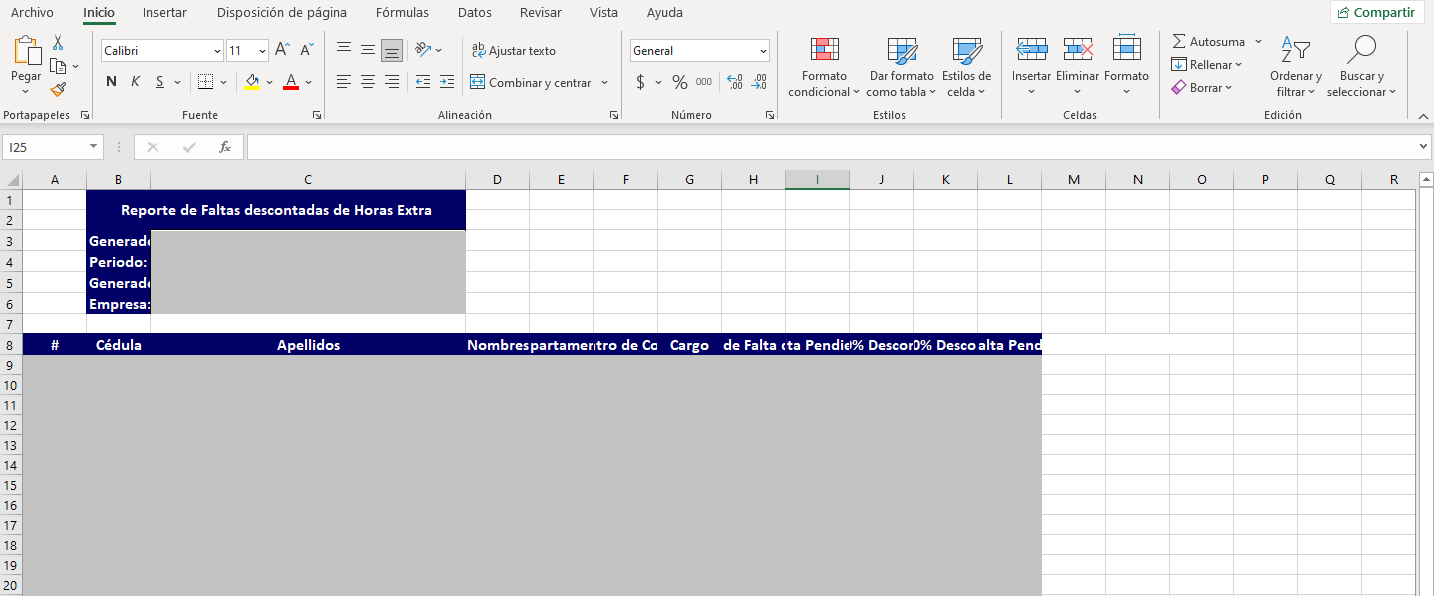This screenshot has height=596, width=1434.
Task: Open the Fuente dialog launcher
Action: point(317,116)
